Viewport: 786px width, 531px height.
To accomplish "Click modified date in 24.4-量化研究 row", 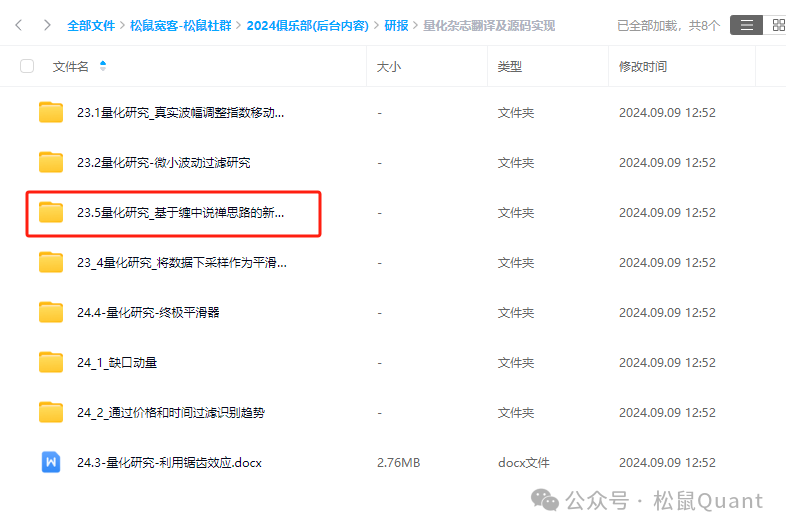I will pos(667,313).
